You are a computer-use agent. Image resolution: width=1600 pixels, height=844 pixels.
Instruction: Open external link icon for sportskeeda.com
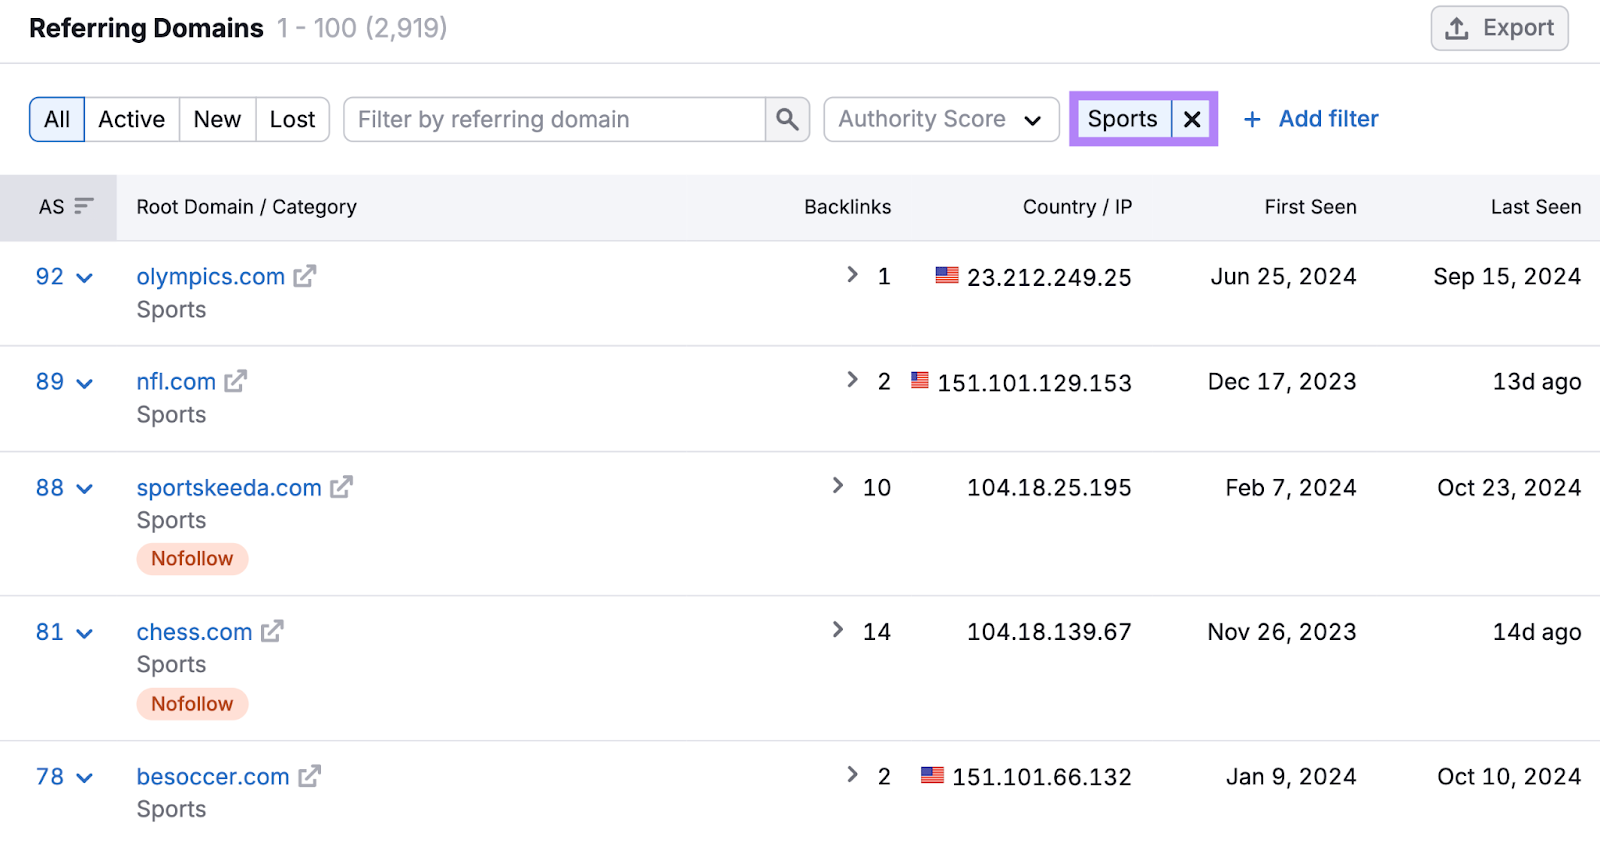pos(342,487)
